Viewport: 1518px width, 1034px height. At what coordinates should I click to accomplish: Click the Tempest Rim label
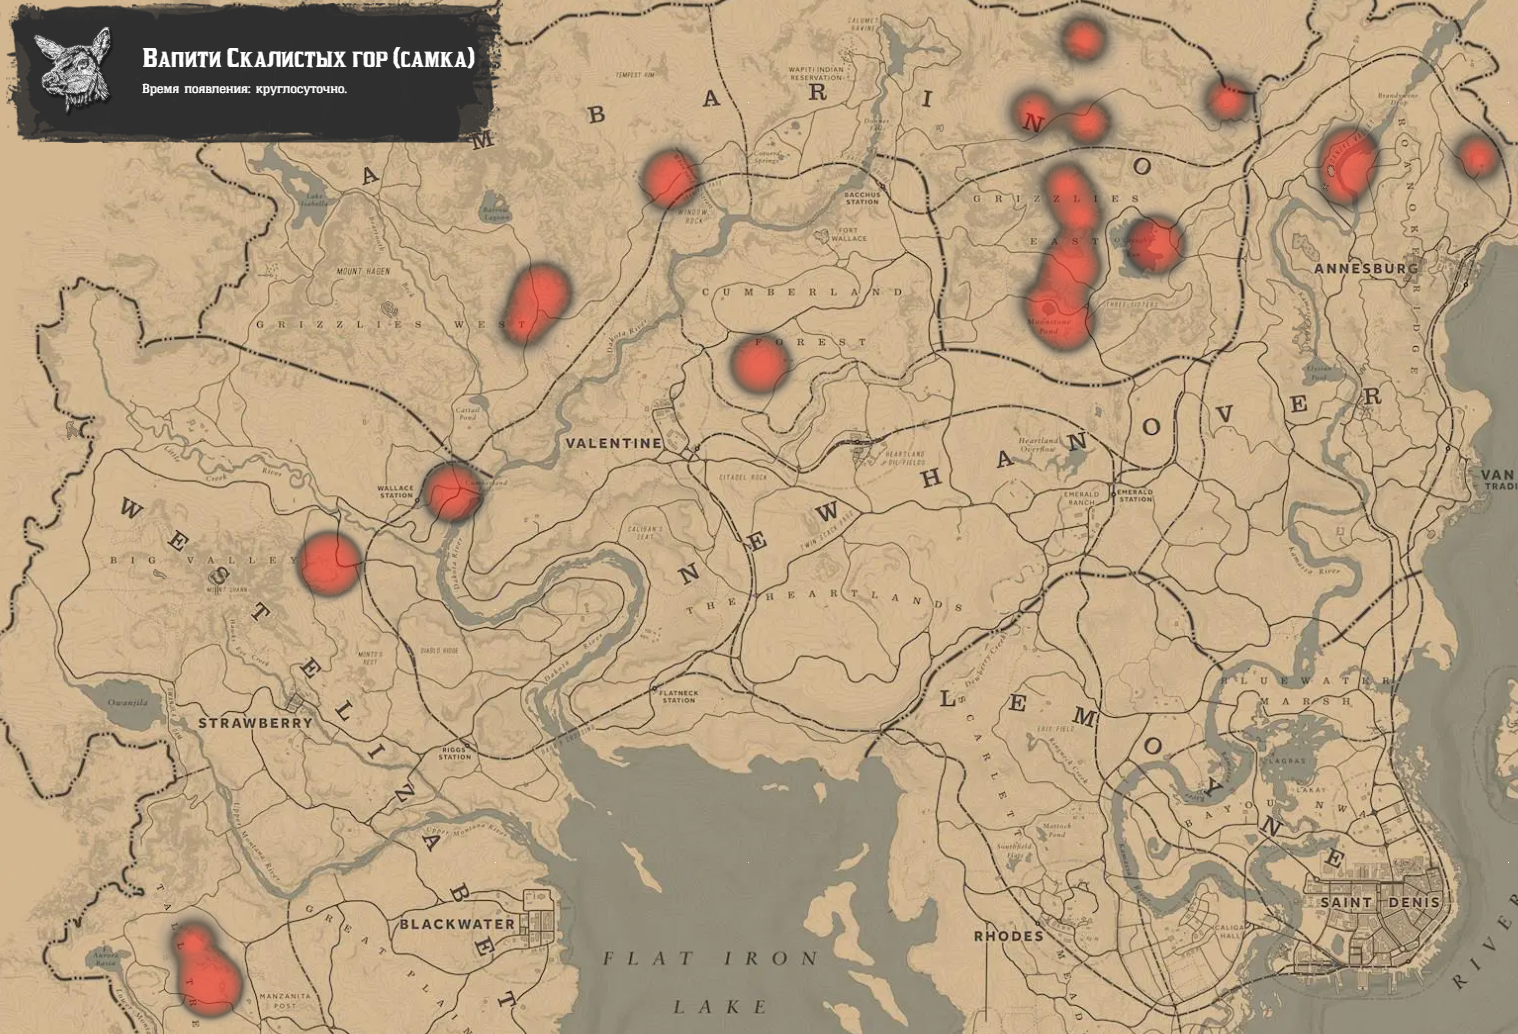(635, 75)
